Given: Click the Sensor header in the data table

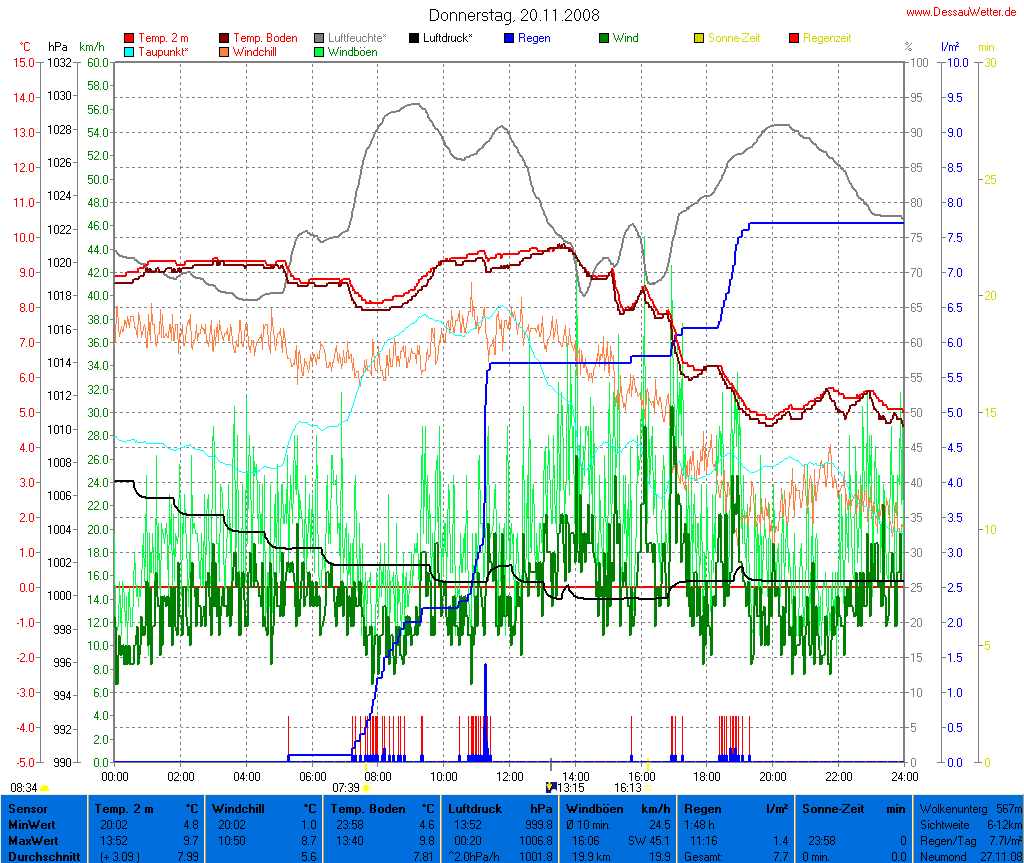Looking at the screenshot, I should click(x=27, y=808).
